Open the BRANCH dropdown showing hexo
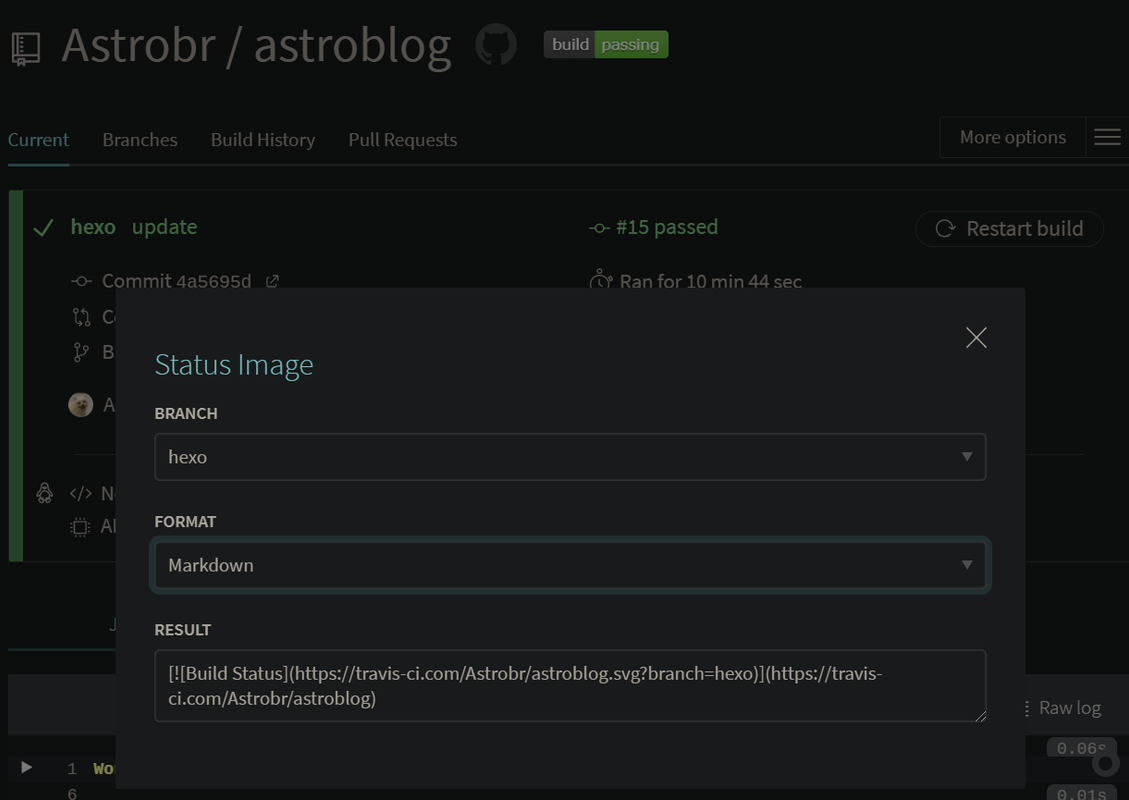The image size is (1129, 800). click(x=570, y=457)
